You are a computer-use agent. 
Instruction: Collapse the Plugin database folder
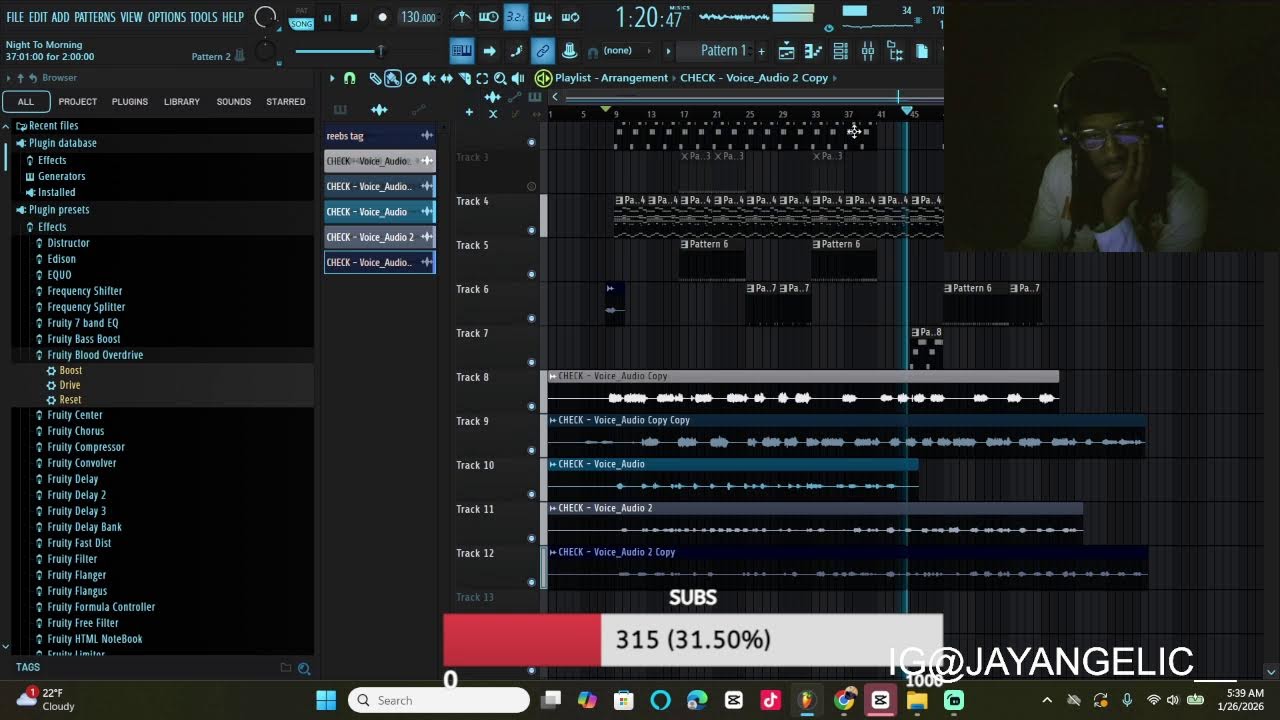(62, 143)
